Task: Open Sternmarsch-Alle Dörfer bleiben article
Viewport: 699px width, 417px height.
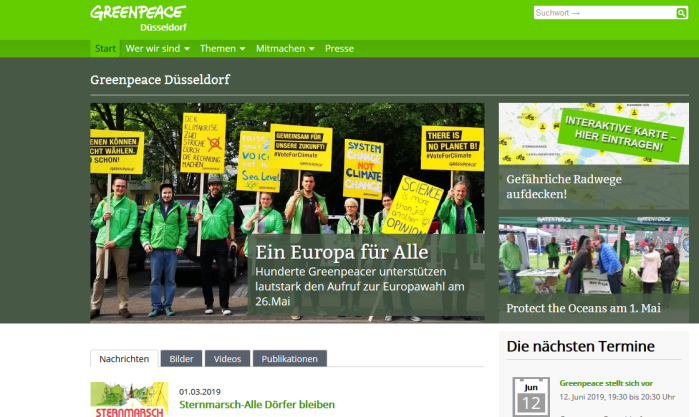Action: (257, 405)
